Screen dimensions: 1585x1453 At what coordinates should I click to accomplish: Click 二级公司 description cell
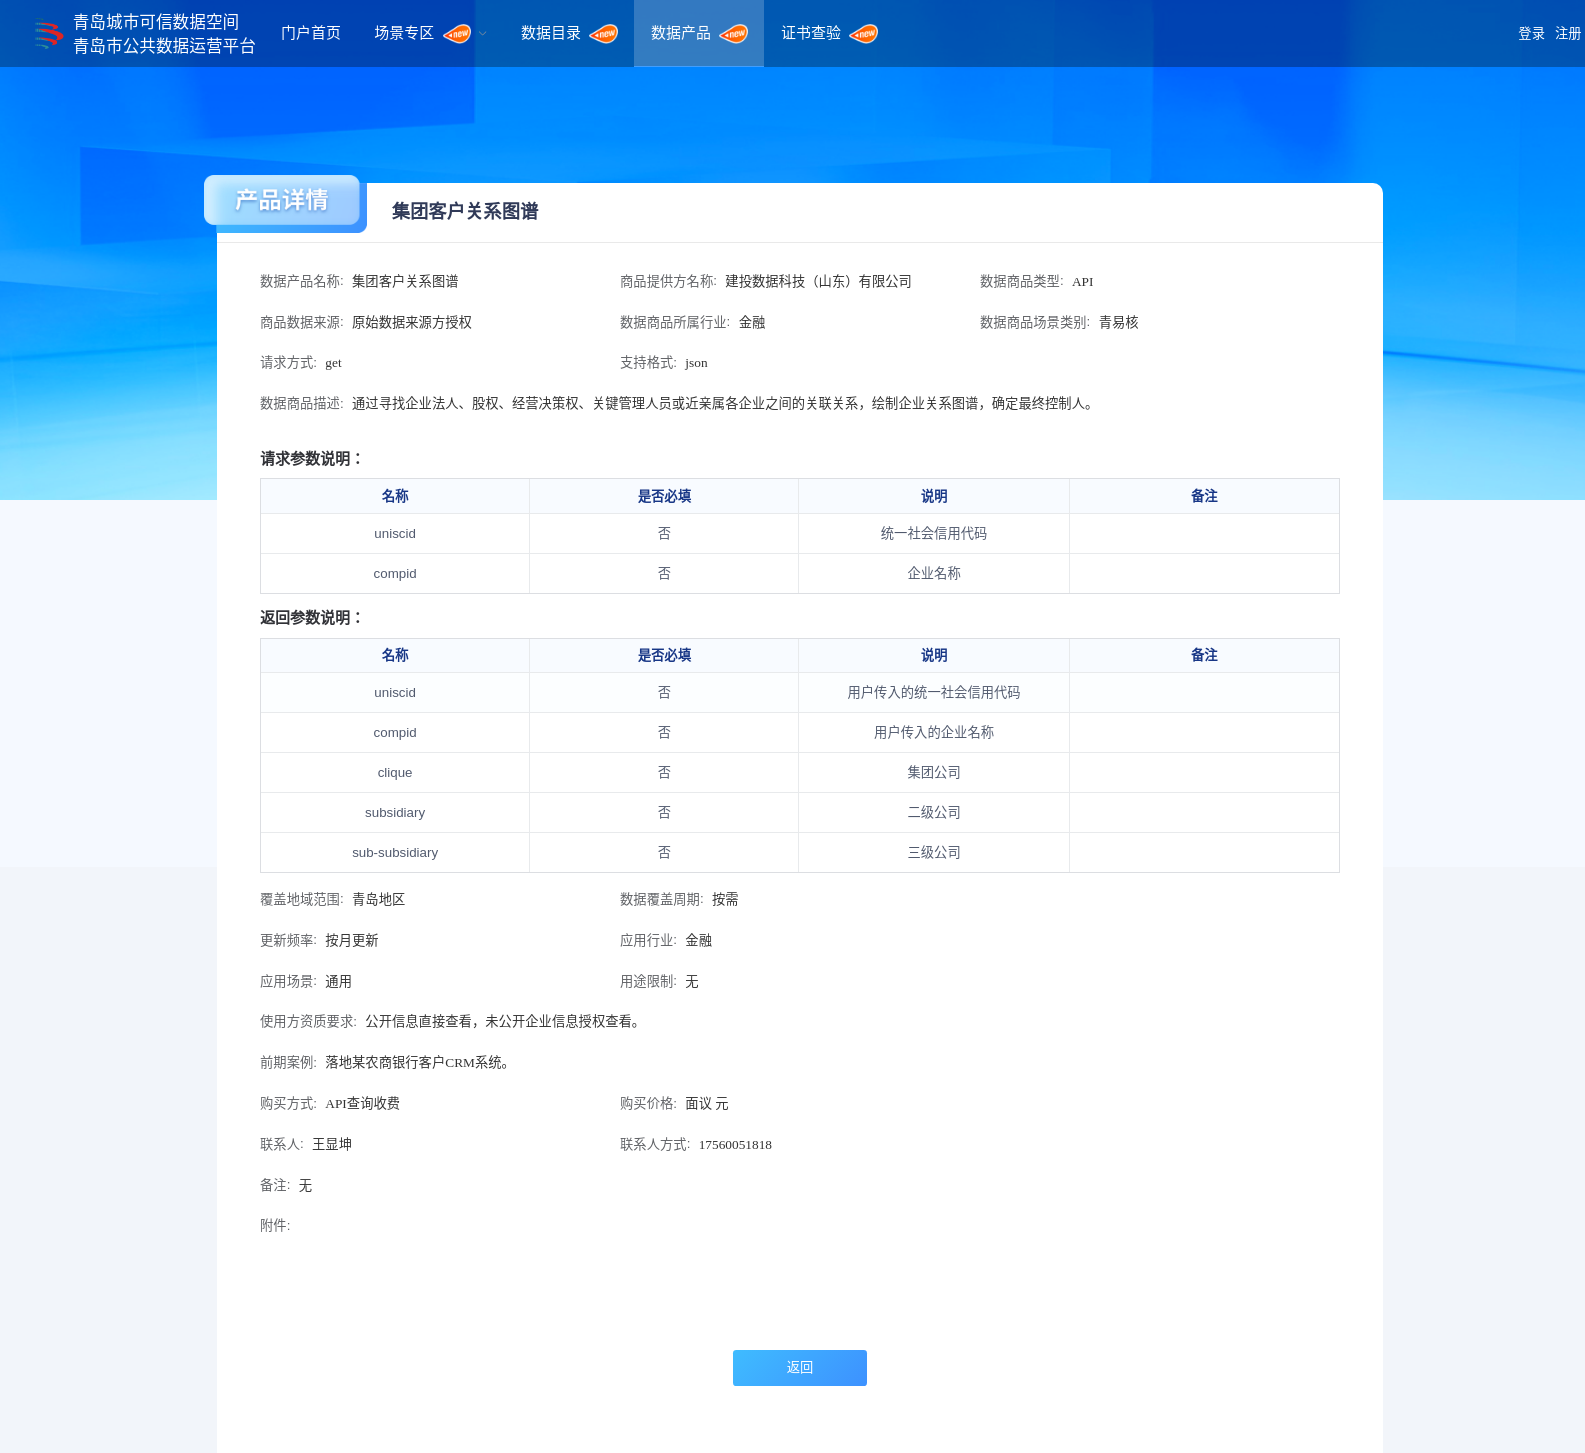[x=934, y=813]
